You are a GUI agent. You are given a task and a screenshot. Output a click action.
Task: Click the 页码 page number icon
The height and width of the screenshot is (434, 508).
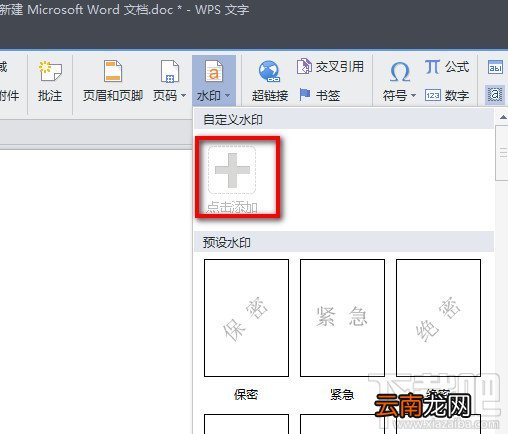(170, 71)
